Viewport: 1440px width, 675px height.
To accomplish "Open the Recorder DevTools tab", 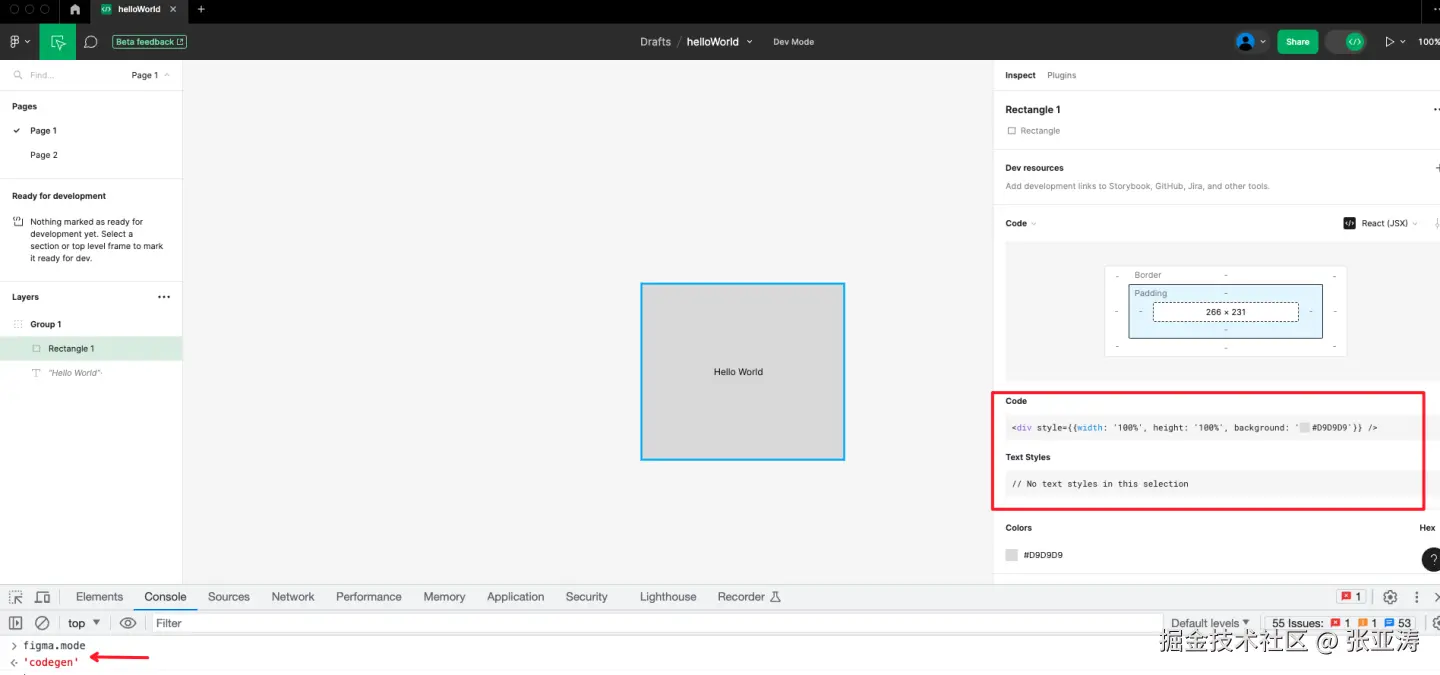I will click(x=749, y=597).
